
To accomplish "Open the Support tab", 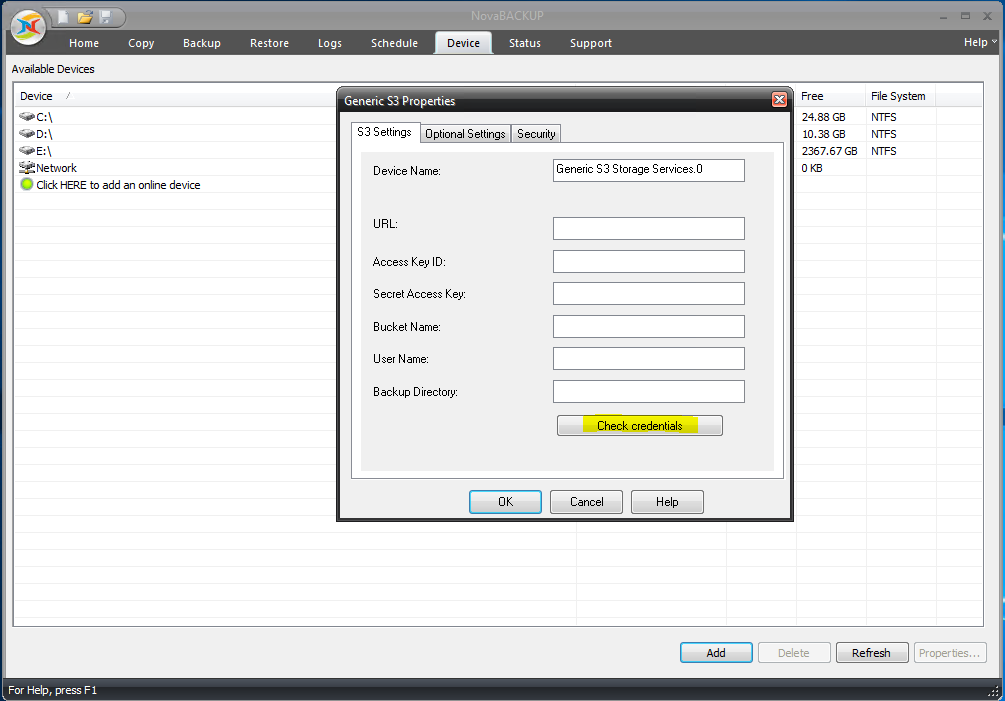I will click(591, 43).
